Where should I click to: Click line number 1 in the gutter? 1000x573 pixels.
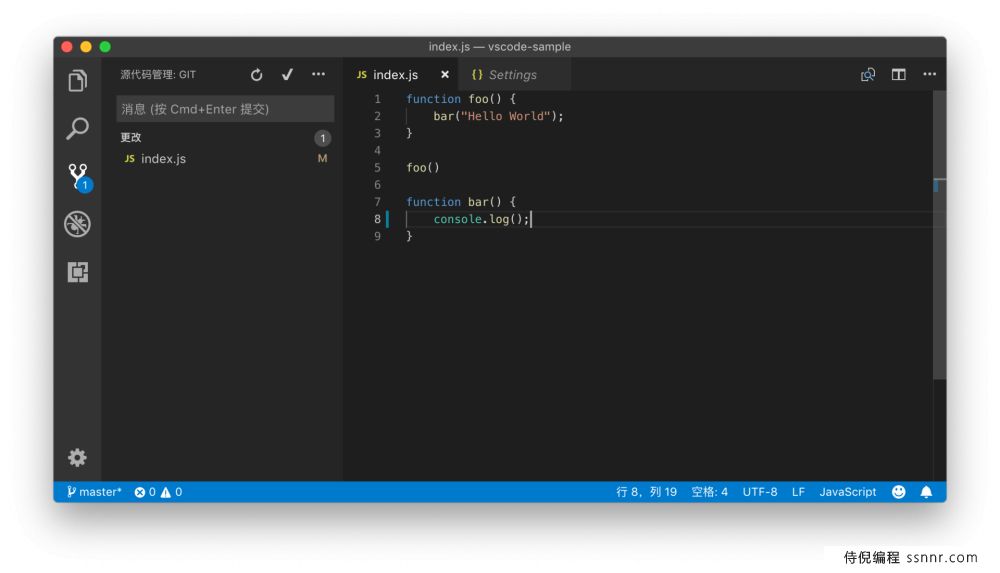378,99
